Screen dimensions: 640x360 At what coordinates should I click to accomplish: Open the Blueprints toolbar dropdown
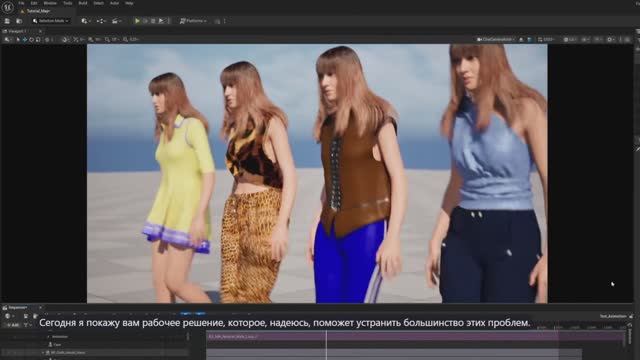click(x=101, y=21)
